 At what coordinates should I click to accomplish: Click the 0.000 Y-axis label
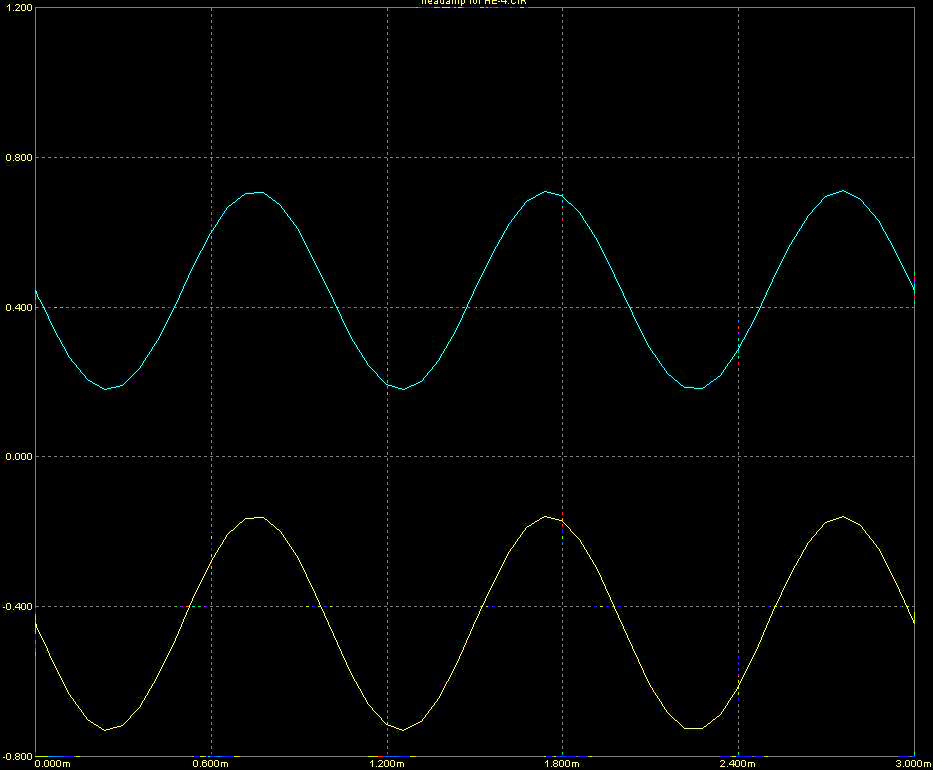19,457
